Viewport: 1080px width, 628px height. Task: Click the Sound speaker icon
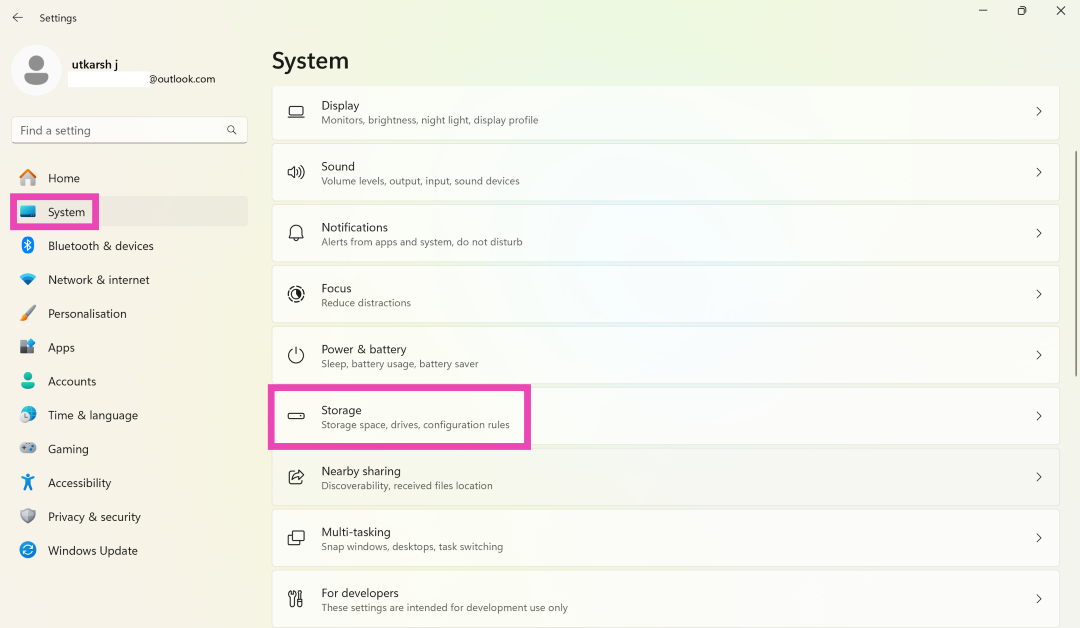click(x=296, y=172)
